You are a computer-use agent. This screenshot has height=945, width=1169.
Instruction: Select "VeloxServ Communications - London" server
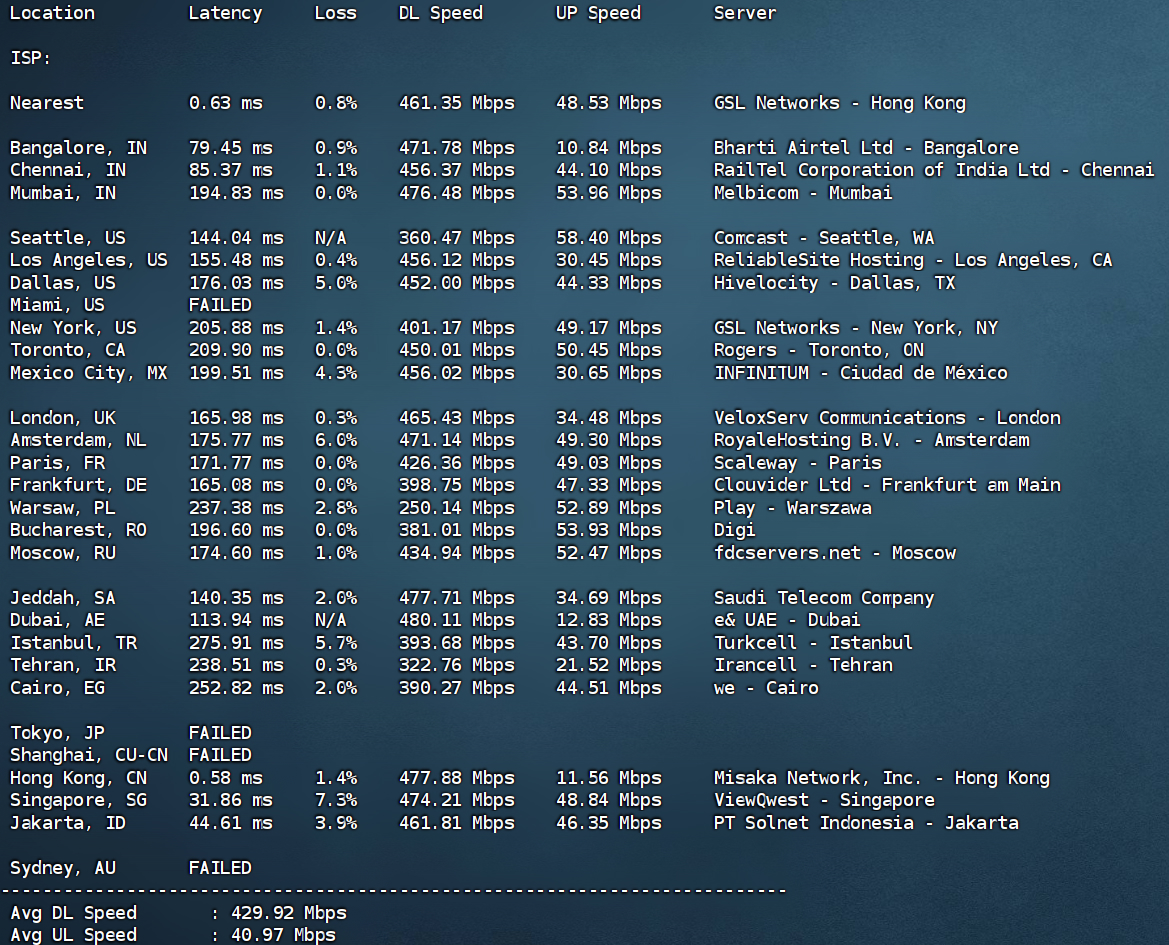[887, 418]
